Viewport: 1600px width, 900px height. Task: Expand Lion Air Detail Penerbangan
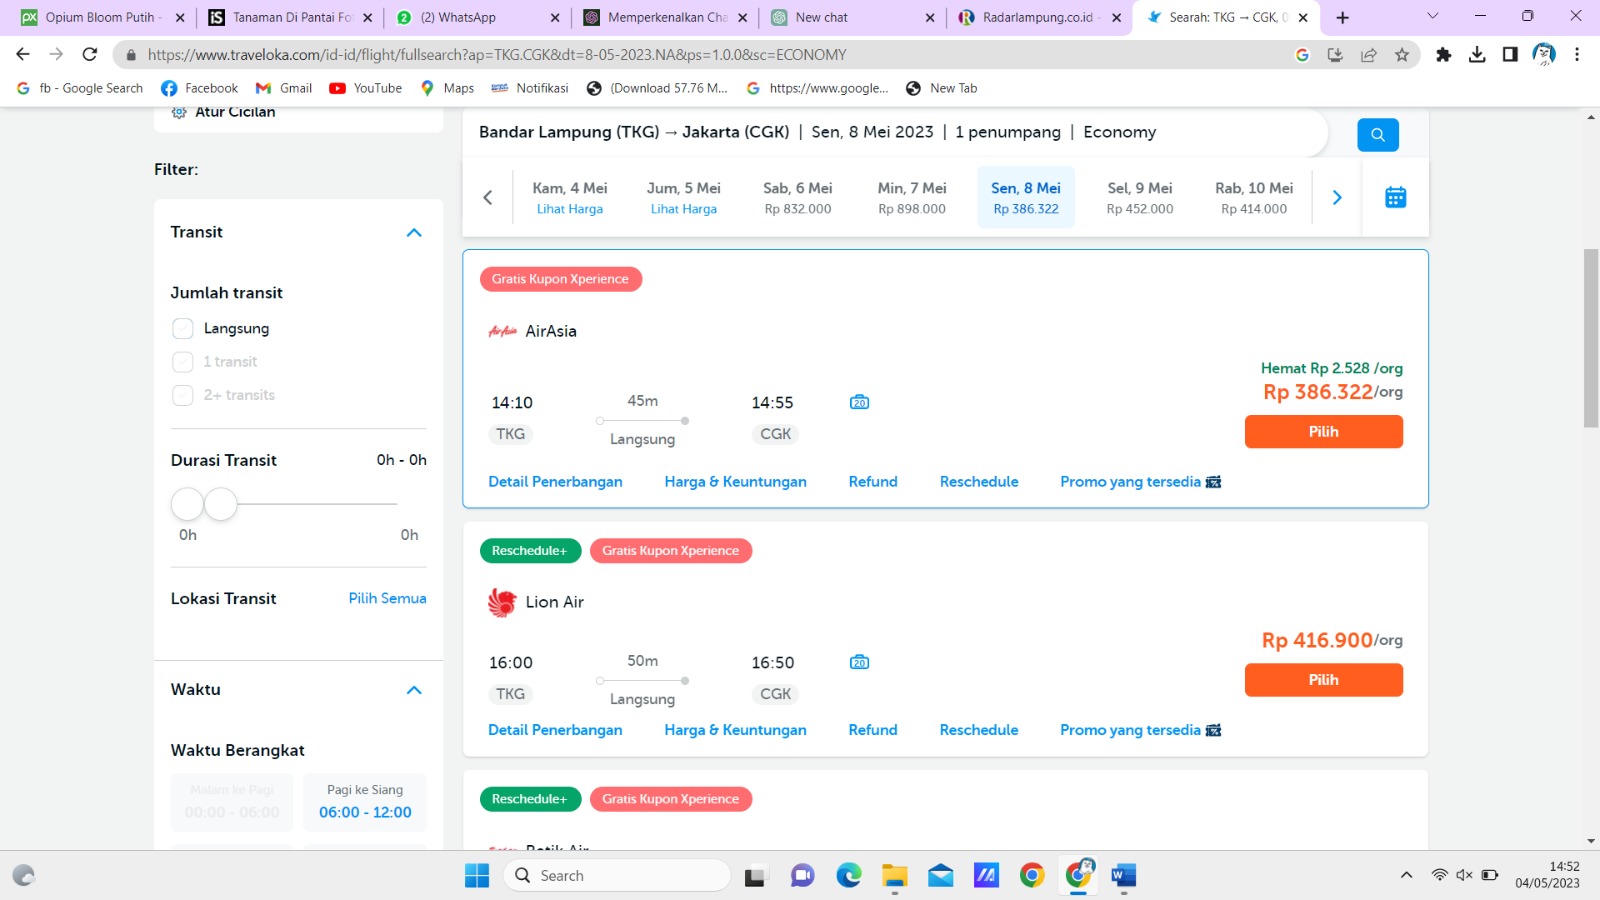[555, 730]
